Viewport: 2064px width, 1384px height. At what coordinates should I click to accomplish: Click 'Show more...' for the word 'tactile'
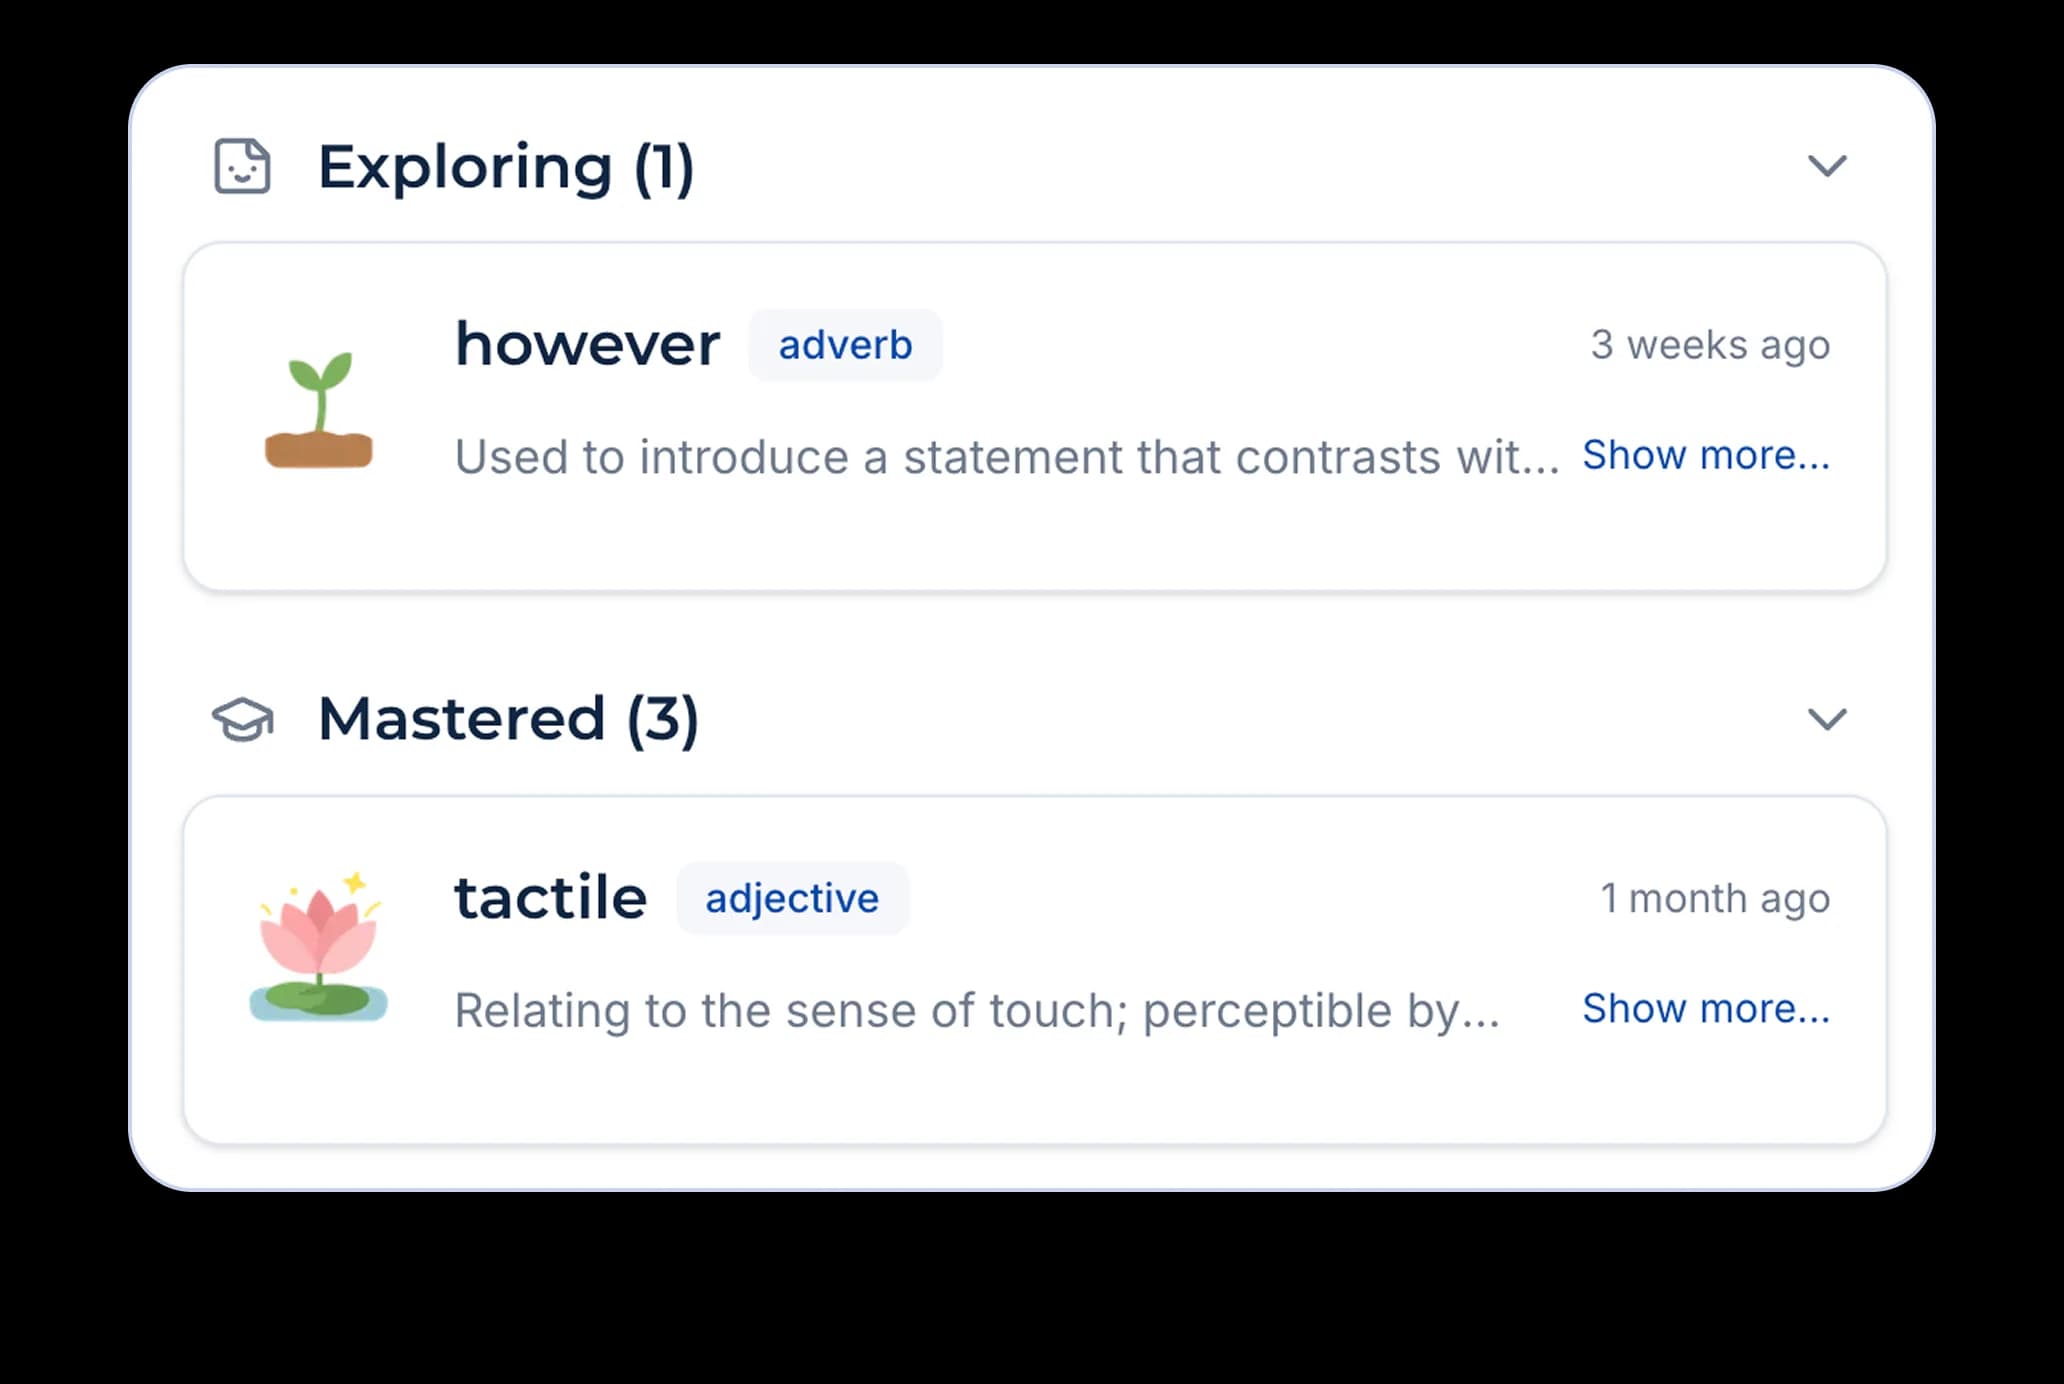pos(1706,1008)
